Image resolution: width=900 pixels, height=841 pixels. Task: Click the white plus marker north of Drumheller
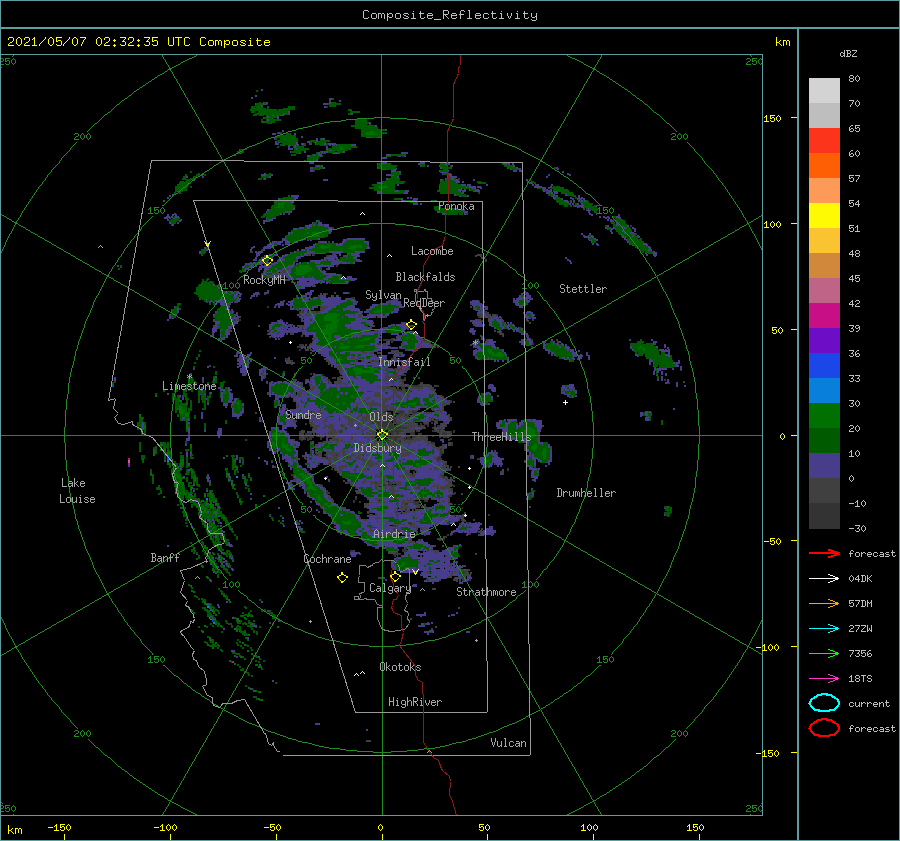[x=565, y=402]
